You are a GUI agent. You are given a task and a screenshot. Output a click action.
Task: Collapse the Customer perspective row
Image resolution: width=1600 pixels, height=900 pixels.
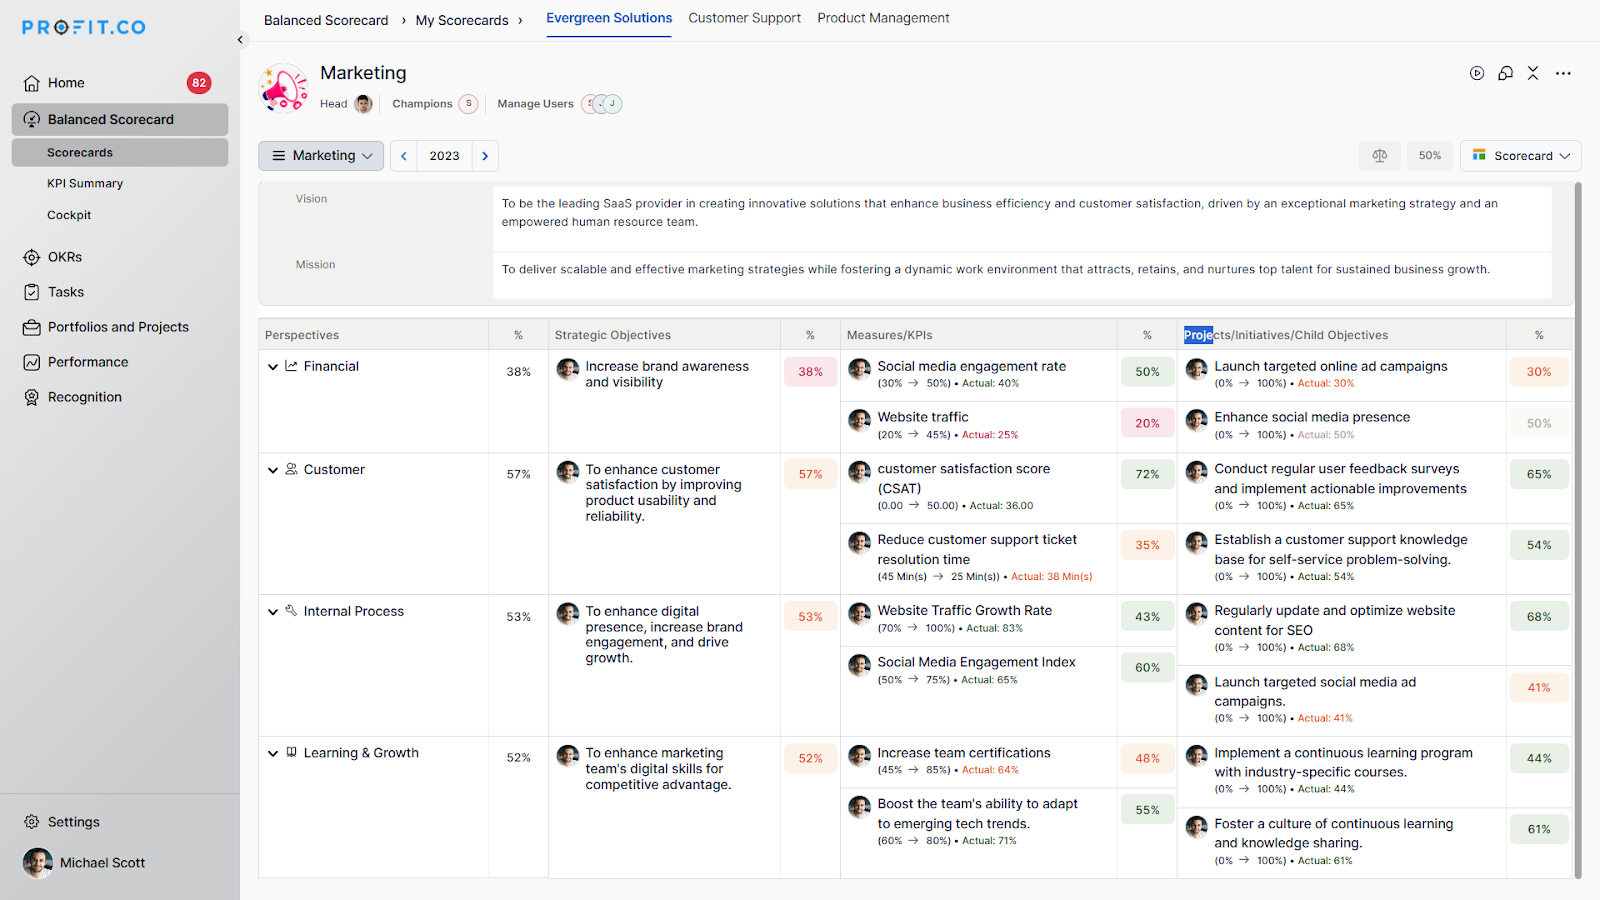[x=273, y=470]
